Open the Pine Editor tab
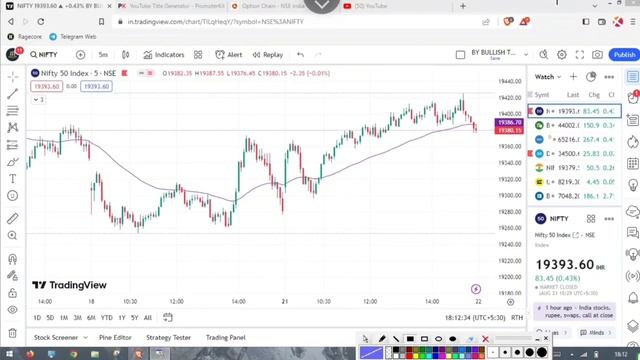Image resolution: width=640 pixels, height=360 pixels. [115, 338]
